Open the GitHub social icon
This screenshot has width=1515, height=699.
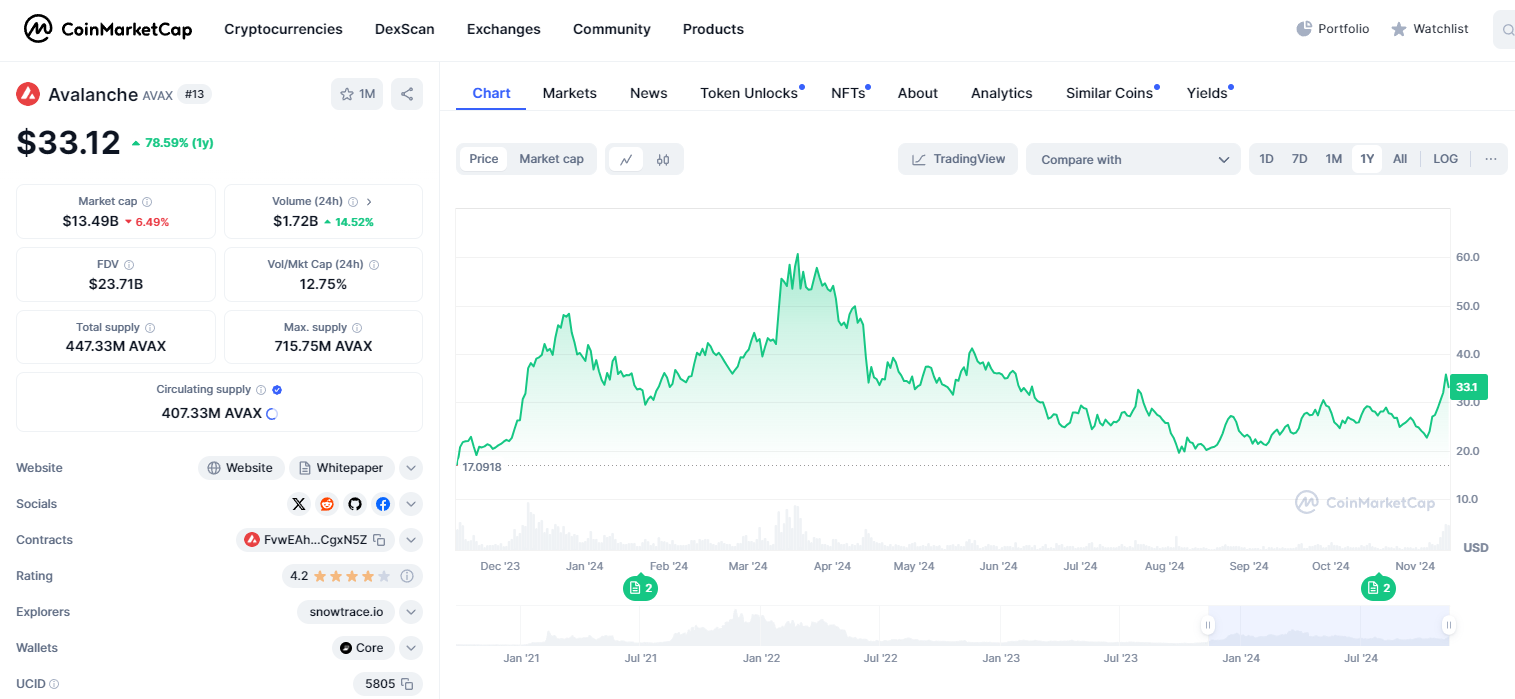pyautogui.click(x=354, y=504)
